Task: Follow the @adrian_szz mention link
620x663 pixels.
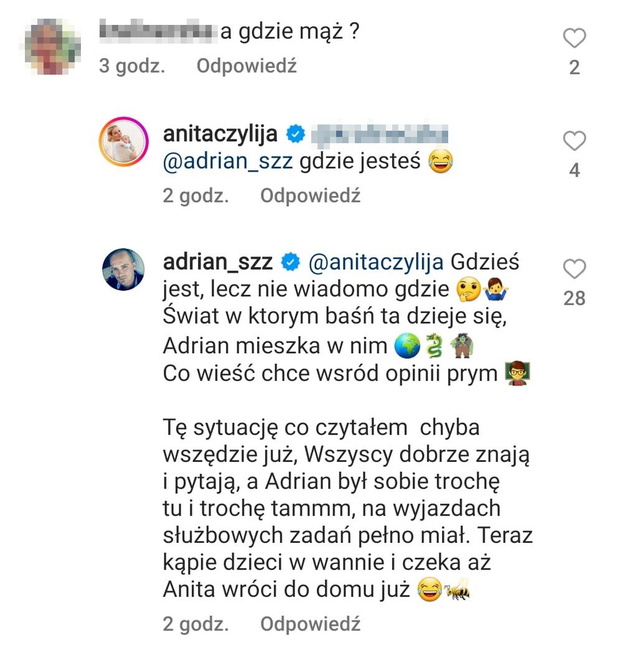Action: pyautogui.click(x=228, y=161)
